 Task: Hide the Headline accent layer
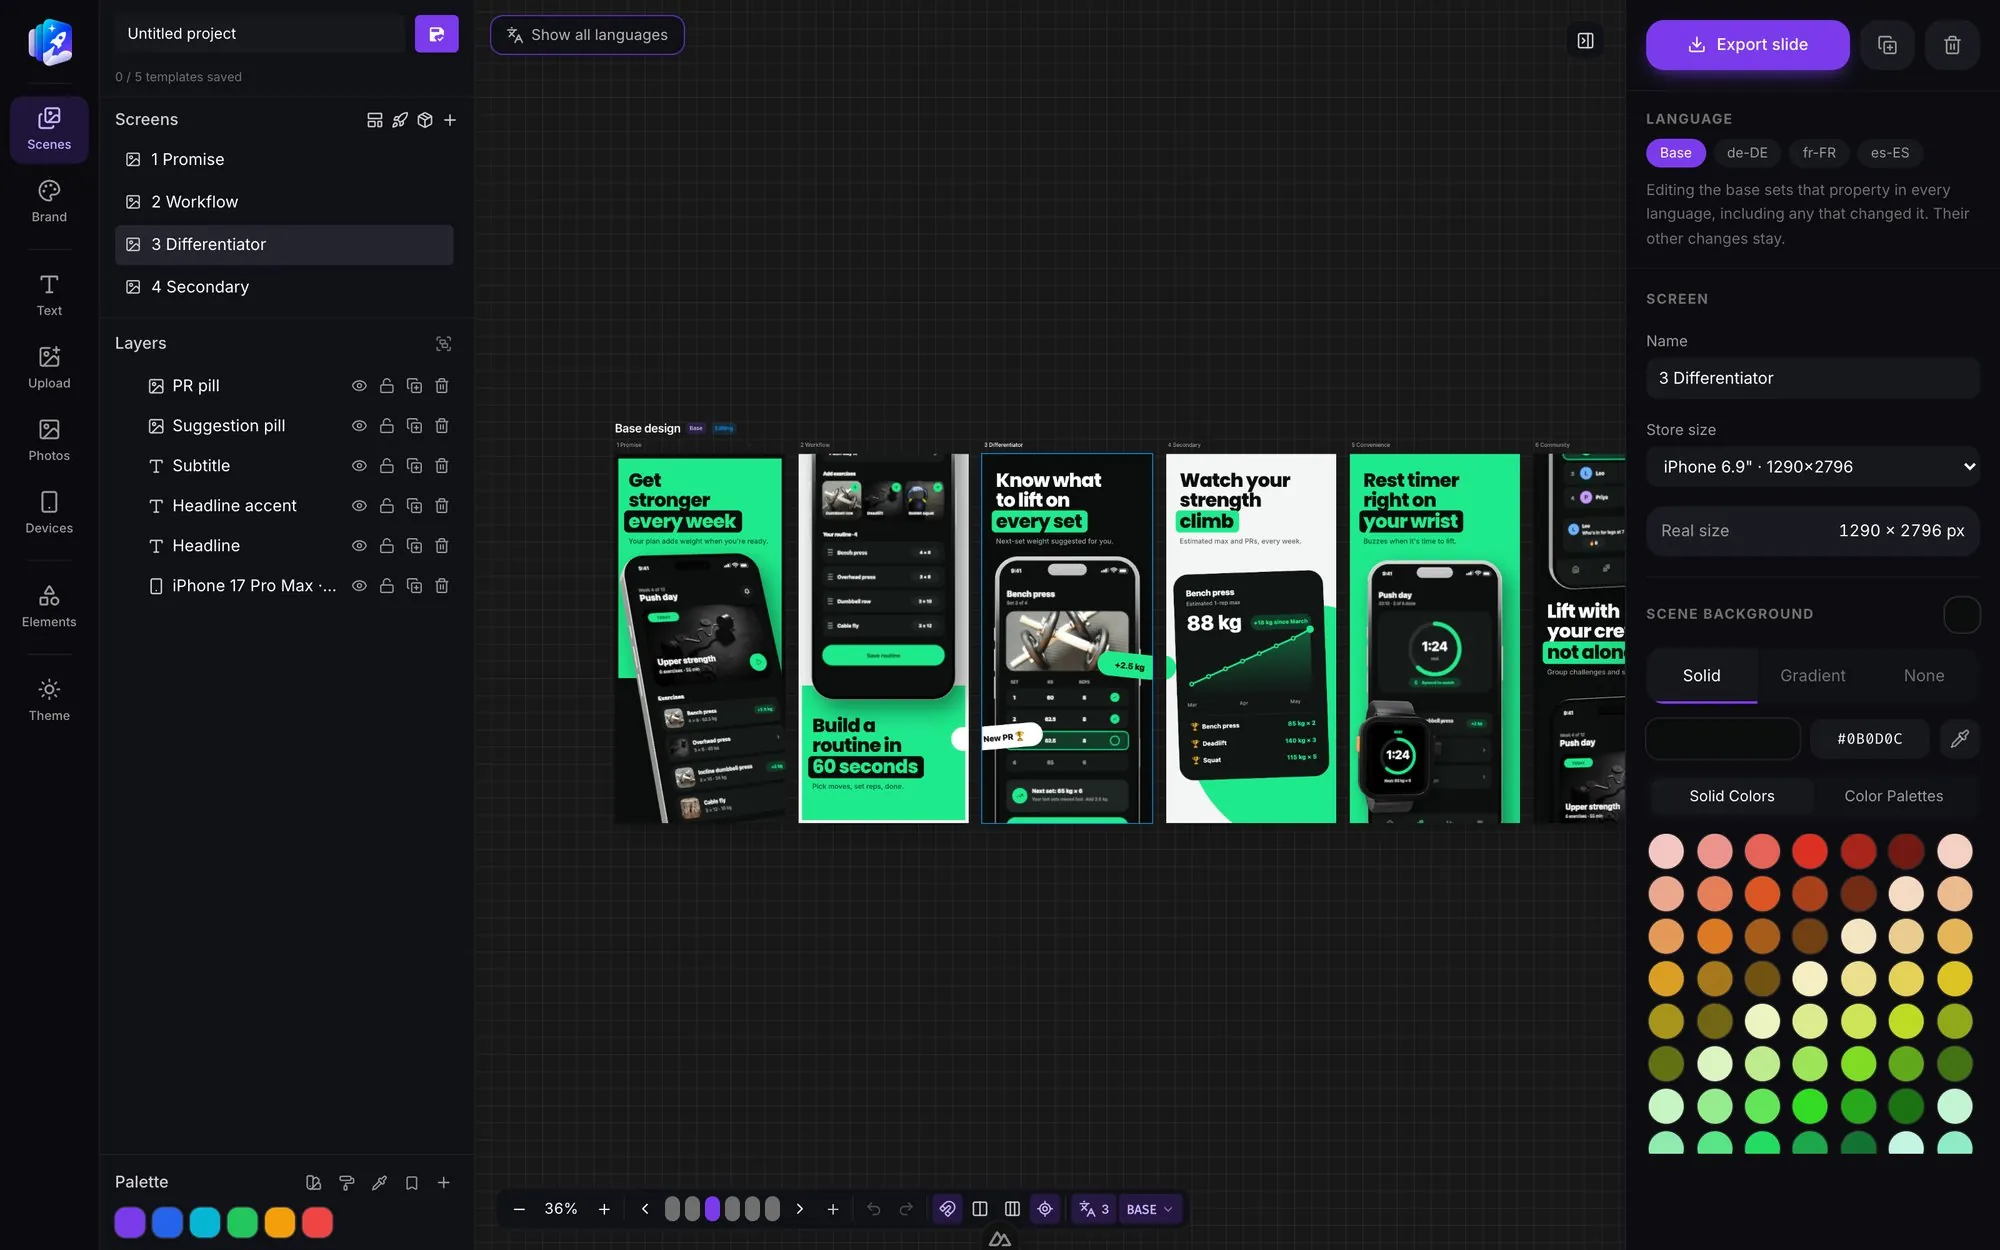pos(359,506)
